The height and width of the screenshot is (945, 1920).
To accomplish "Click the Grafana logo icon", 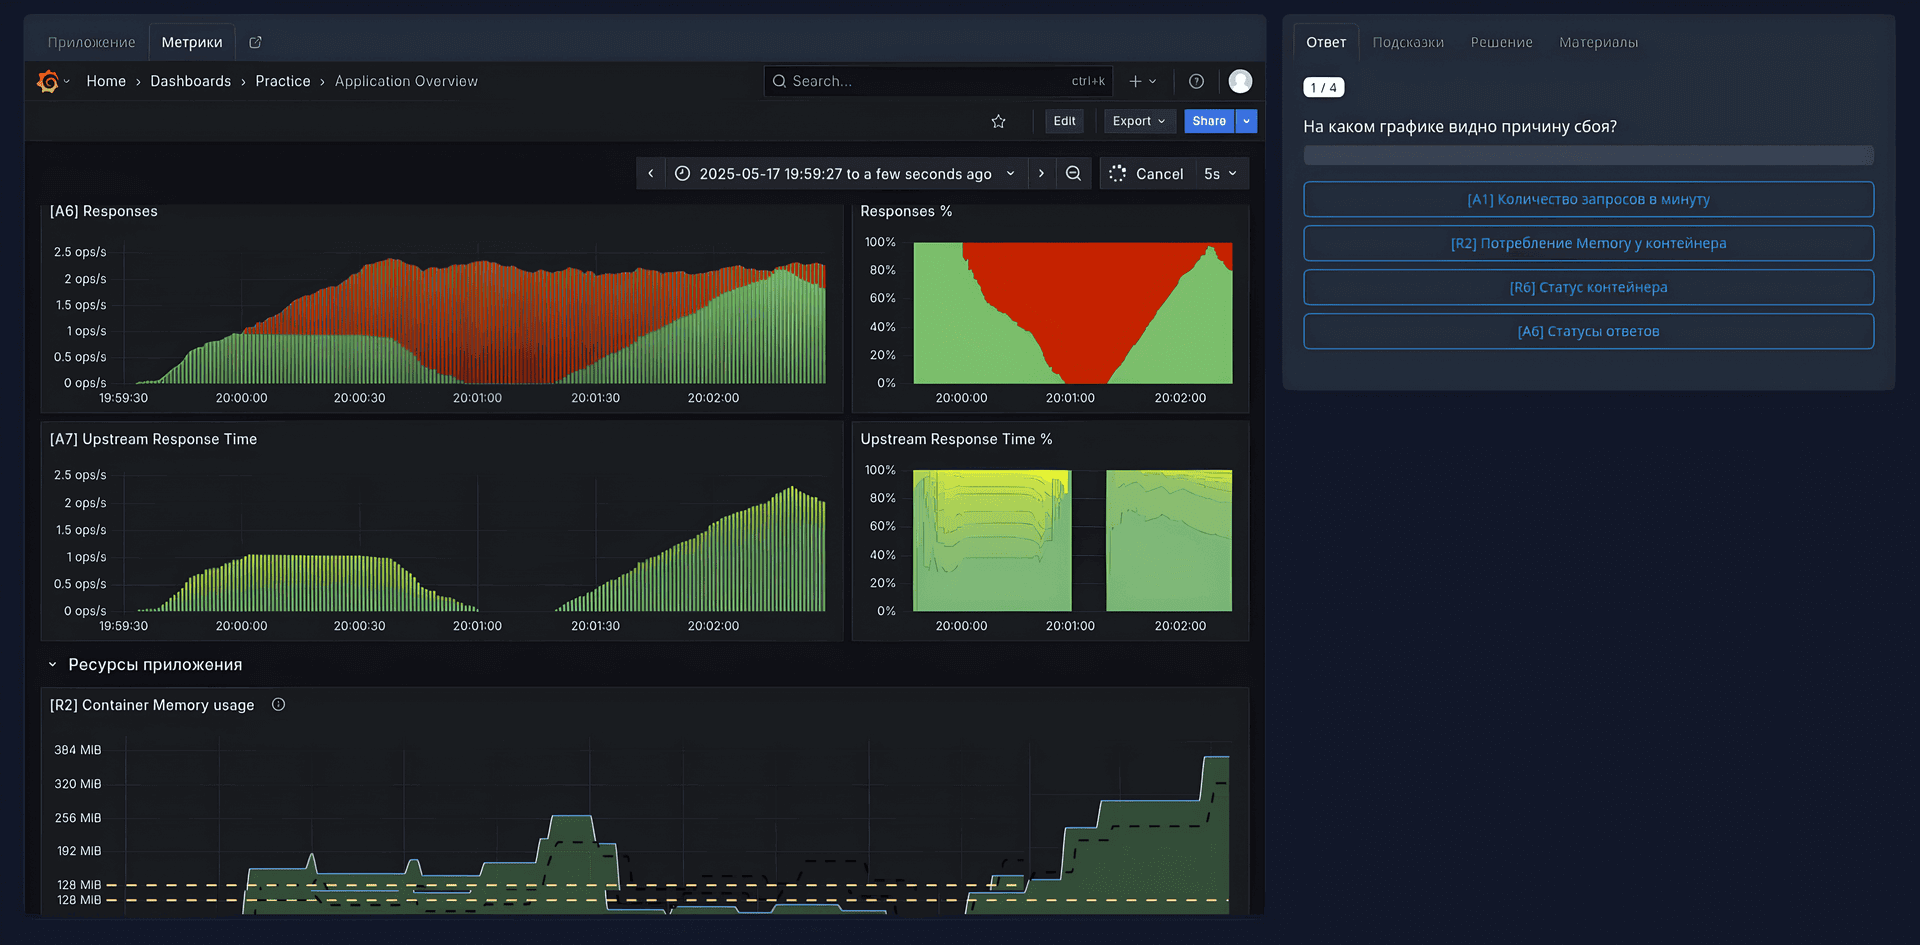I will click(48, 81).
